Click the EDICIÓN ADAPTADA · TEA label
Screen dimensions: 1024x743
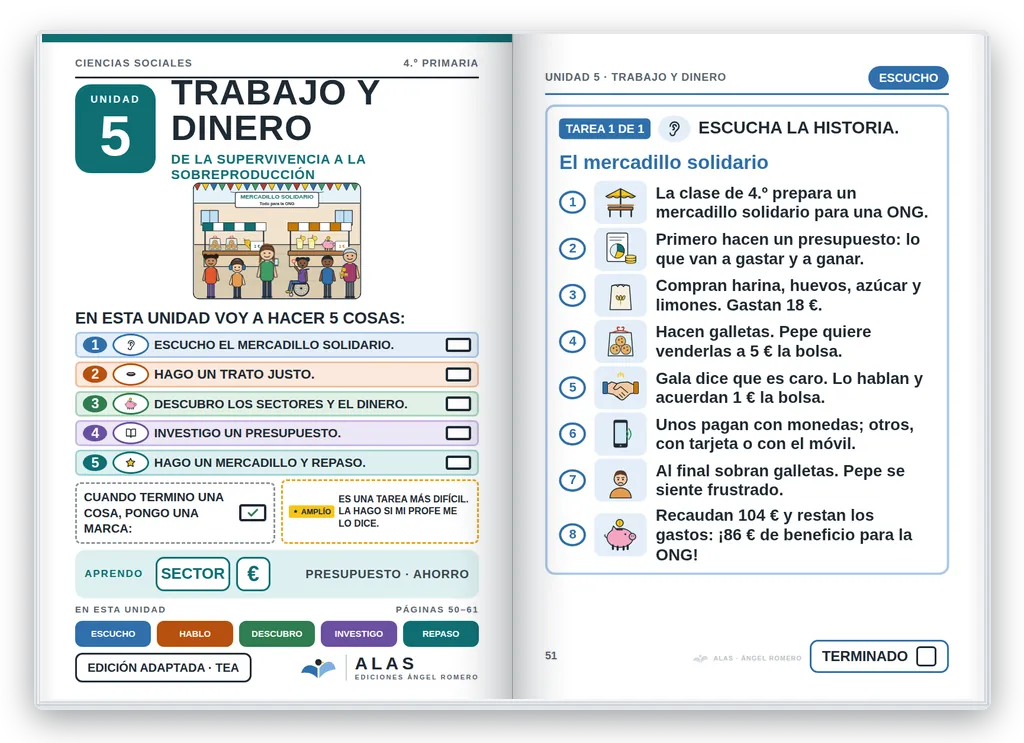click(x=163, y=668)
